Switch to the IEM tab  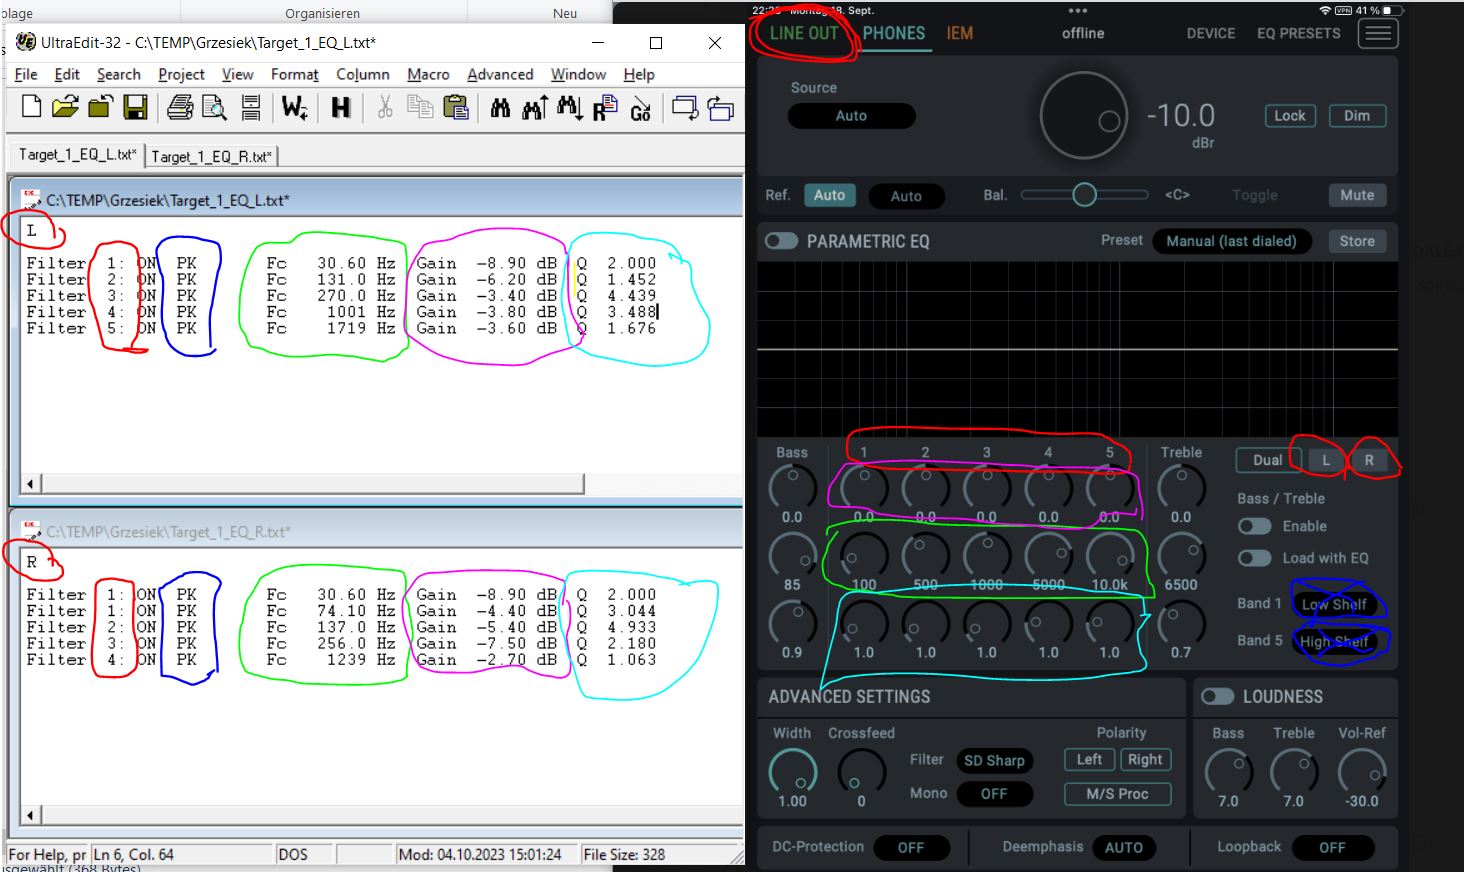point(960,33)
